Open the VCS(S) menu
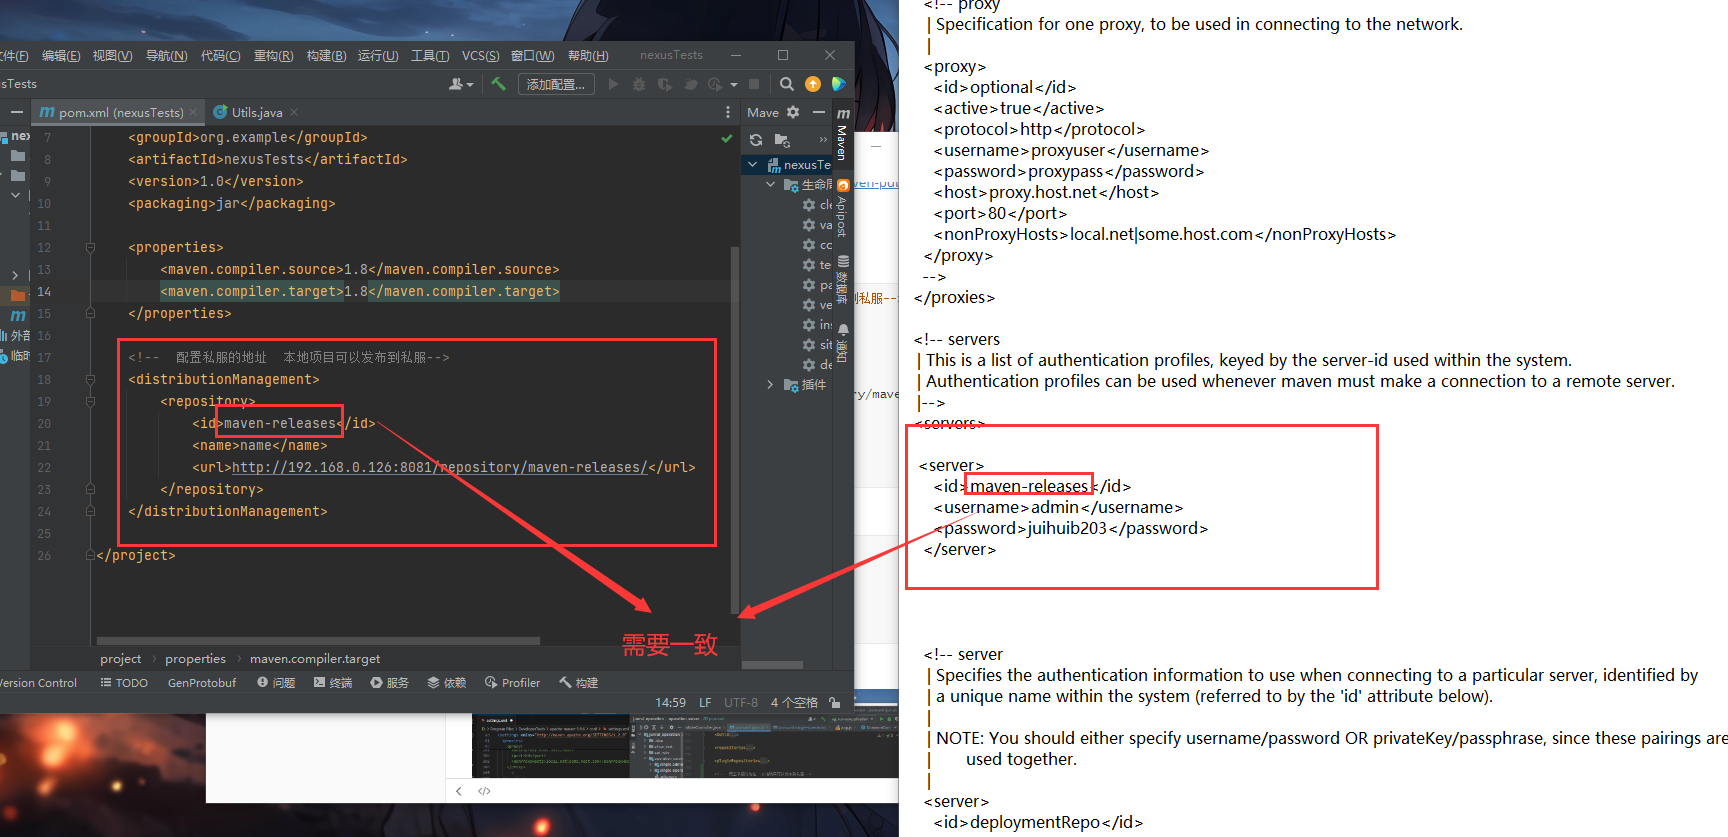Screen dimensions: 1728x837 (x=480, y=55)
